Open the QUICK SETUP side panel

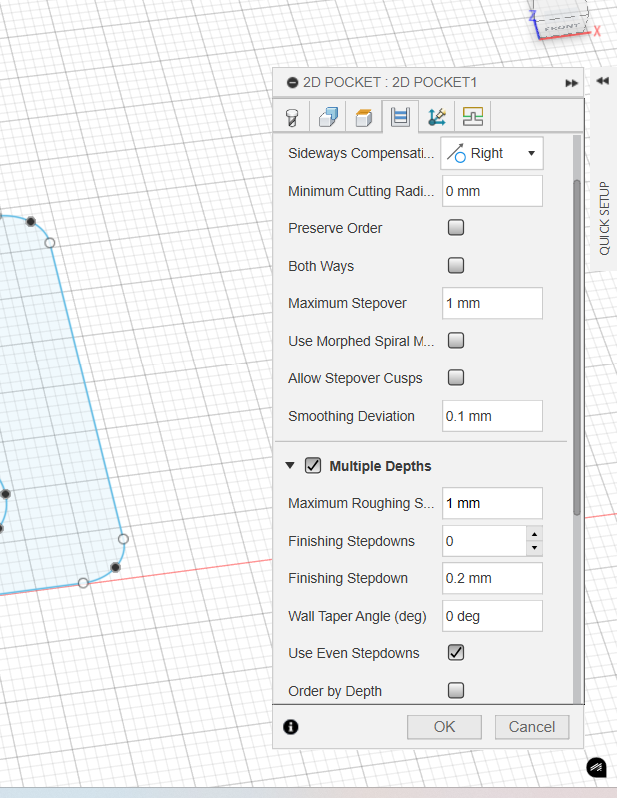(604, 218)
